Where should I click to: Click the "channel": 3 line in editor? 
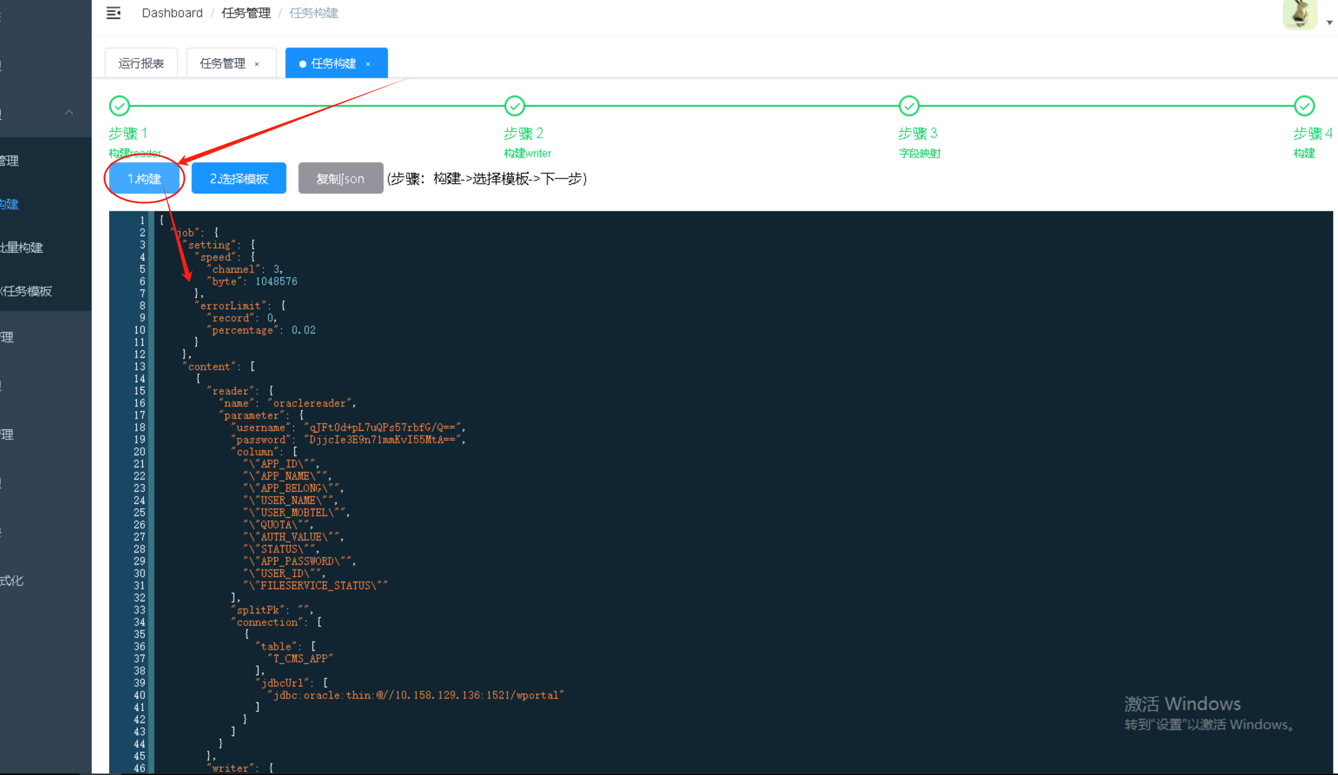tap(245, 269)
